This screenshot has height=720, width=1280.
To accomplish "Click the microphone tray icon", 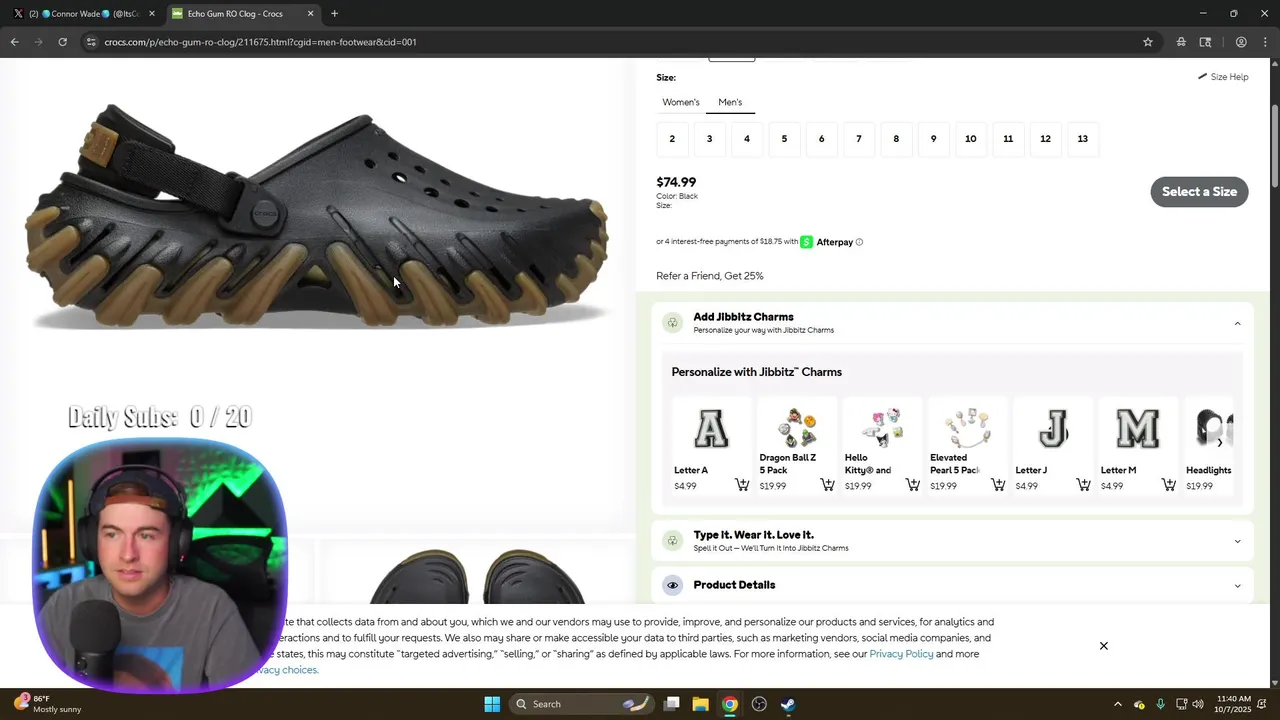I will pos(1160,704).
